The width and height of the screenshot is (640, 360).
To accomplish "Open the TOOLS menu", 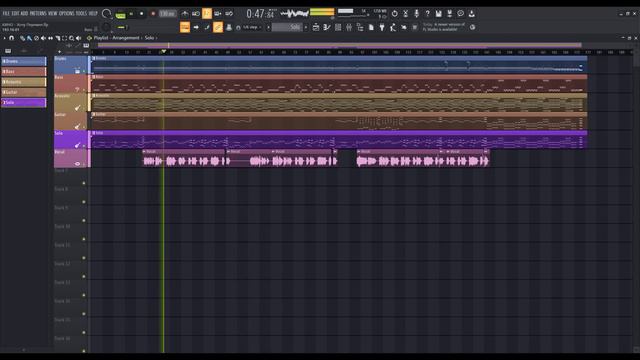I will point(81,13).
